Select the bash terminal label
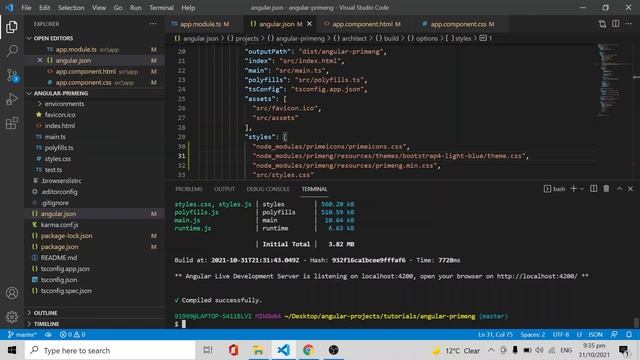640x360 pixels. click(x=555, y=189)
